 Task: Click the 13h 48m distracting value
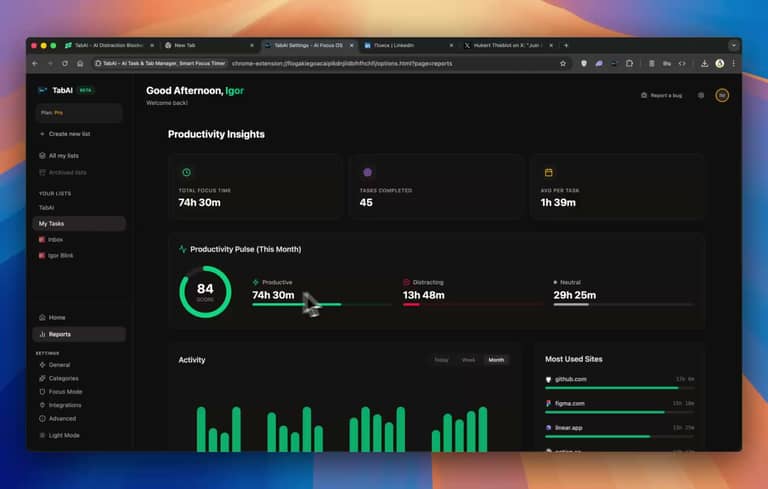tap(424, 295)
